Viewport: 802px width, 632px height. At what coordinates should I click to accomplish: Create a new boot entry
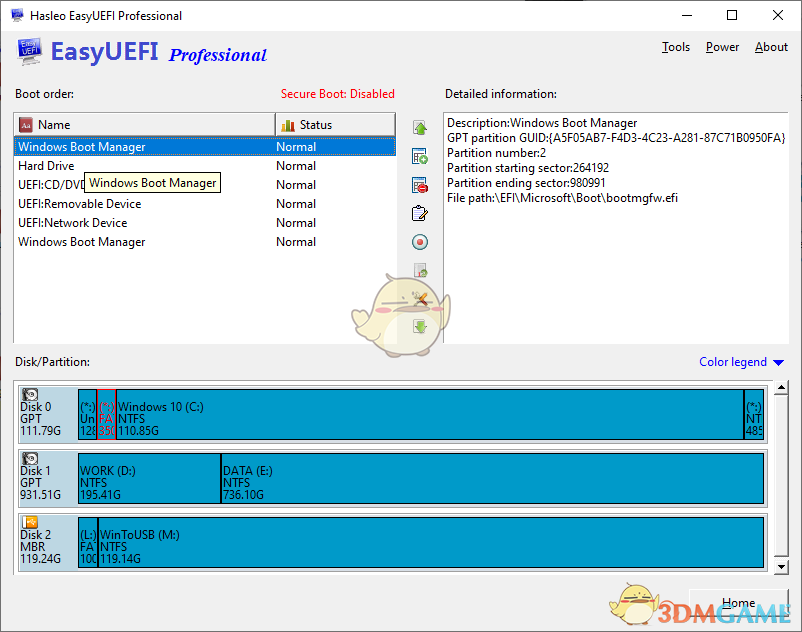pyautogui.click(x=419, y=156)
